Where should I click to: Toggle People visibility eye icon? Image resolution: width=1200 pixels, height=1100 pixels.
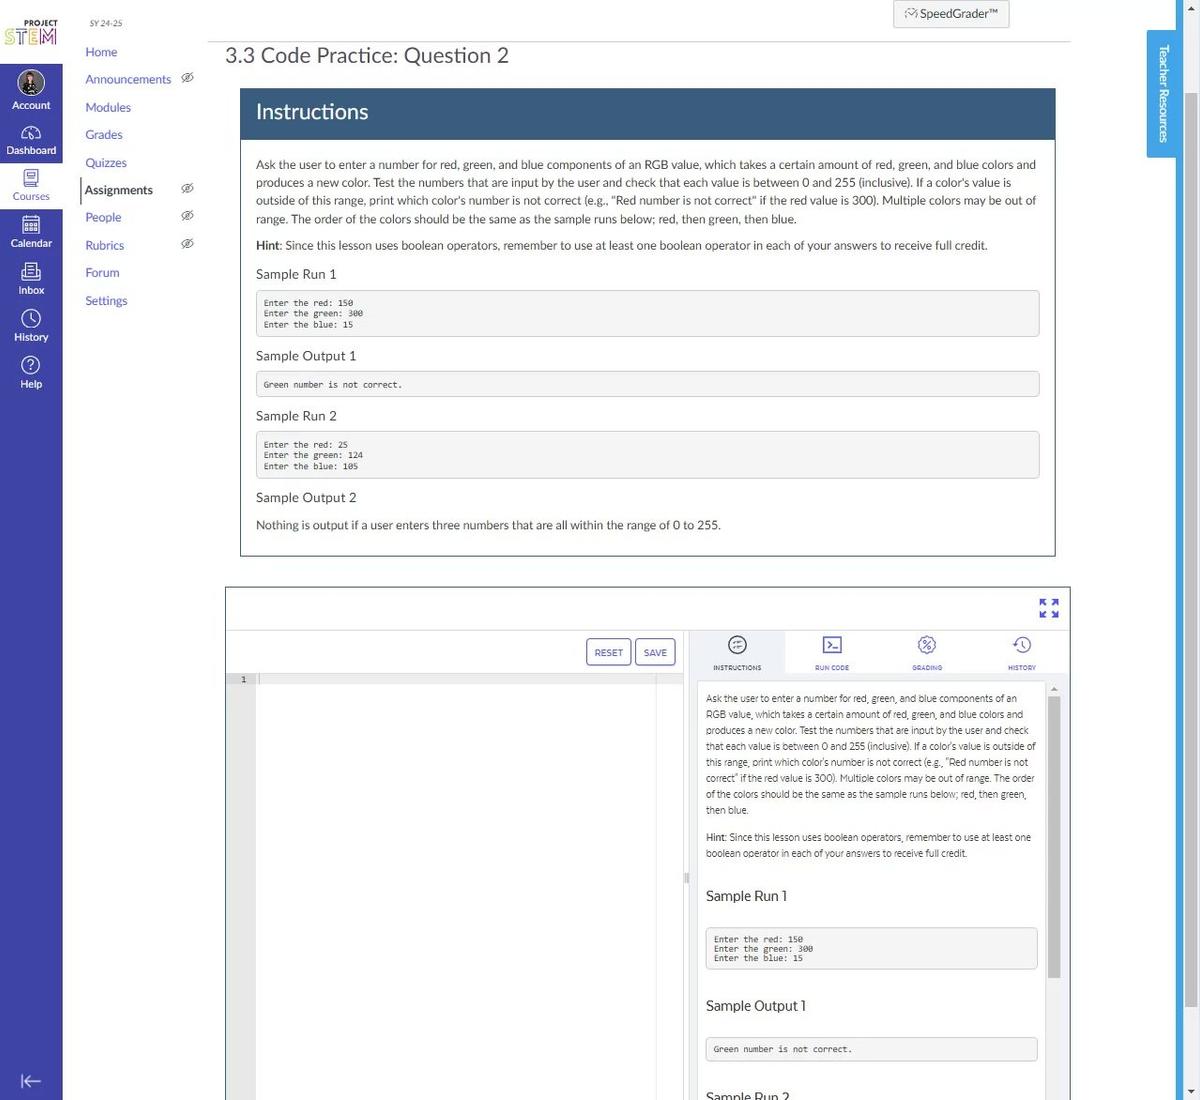pyautogui.click(x=187, y=216)
